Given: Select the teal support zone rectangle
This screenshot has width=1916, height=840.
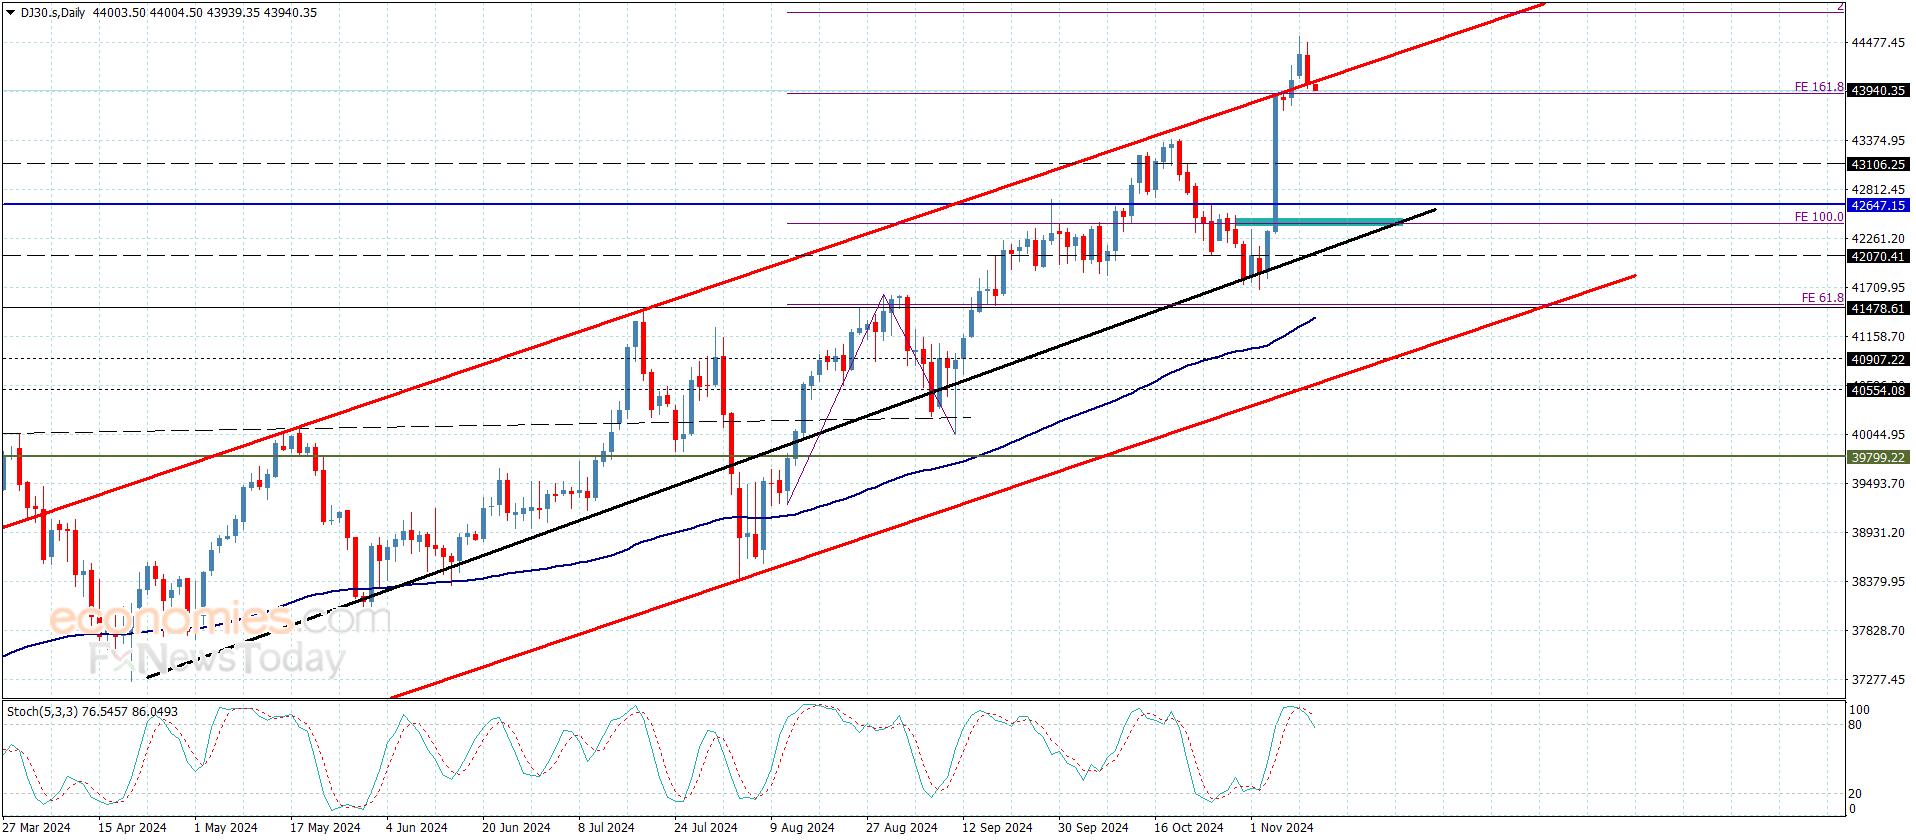Looking at the screenshot, I should coord(1319,222).
